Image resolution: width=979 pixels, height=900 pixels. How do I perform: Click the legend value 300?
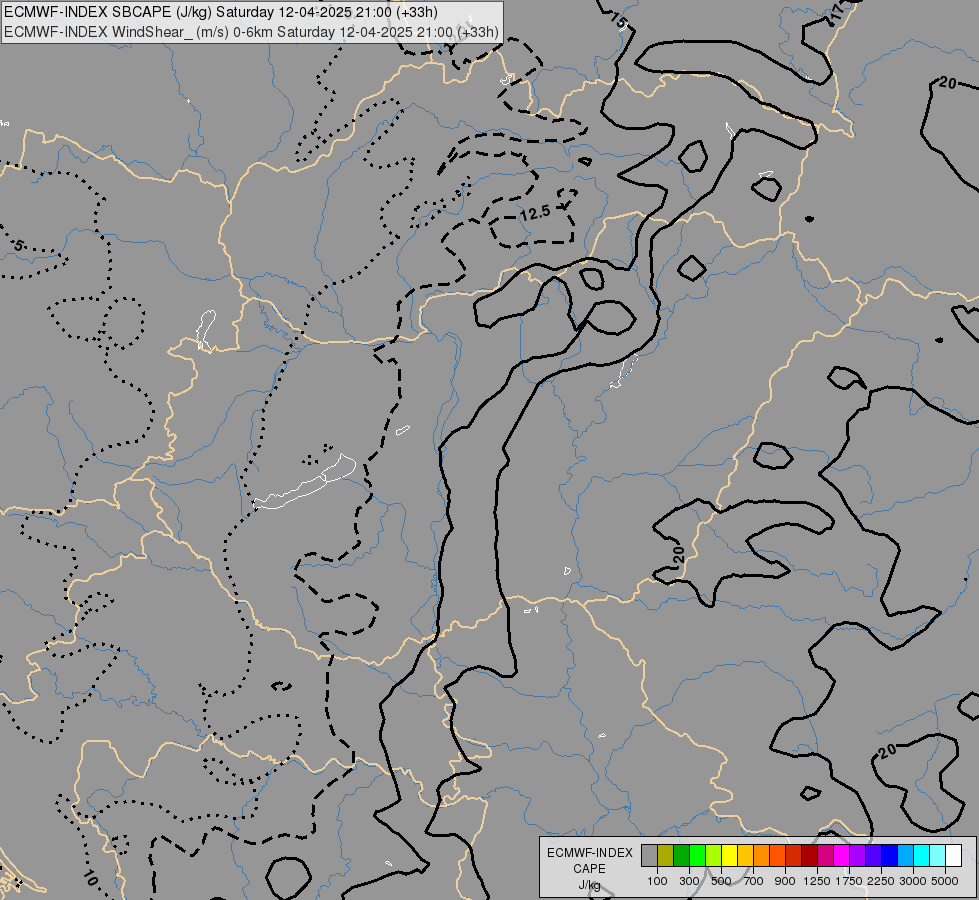click(x=689, y=881)
